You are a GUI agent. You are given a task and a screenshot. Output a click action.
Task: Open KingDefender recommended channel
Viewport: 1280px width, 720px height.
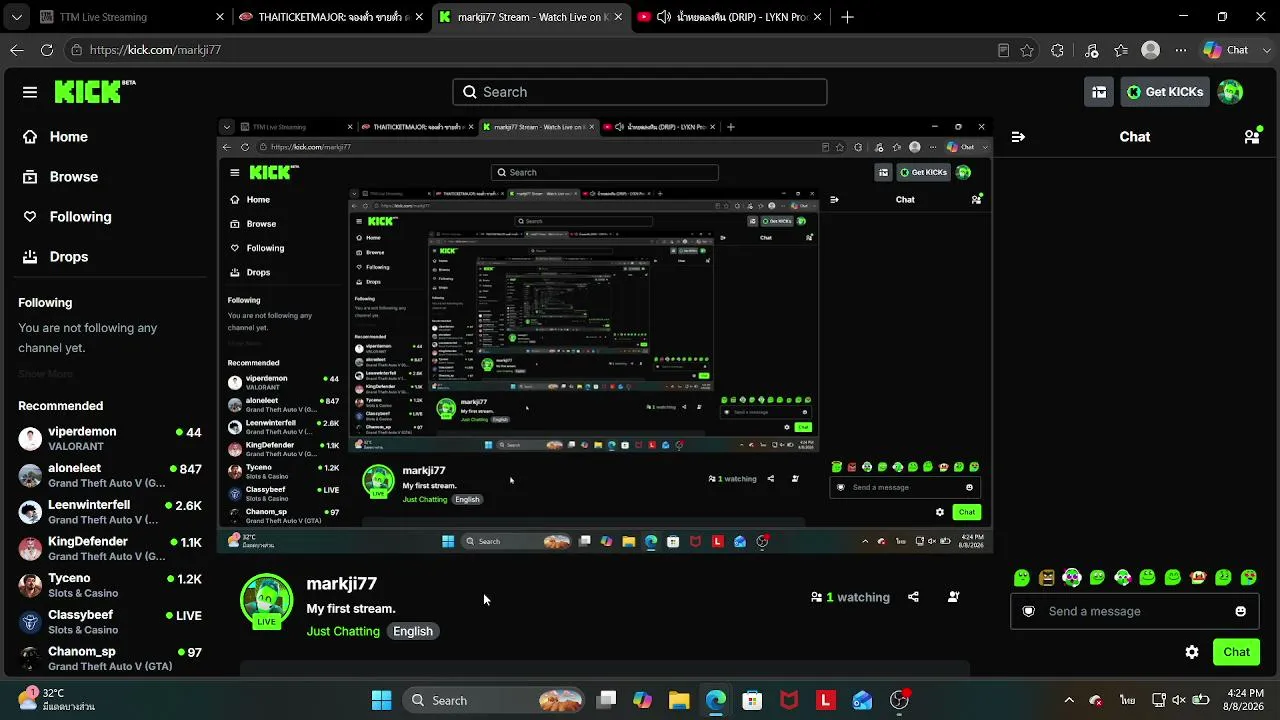pos(110,548)
